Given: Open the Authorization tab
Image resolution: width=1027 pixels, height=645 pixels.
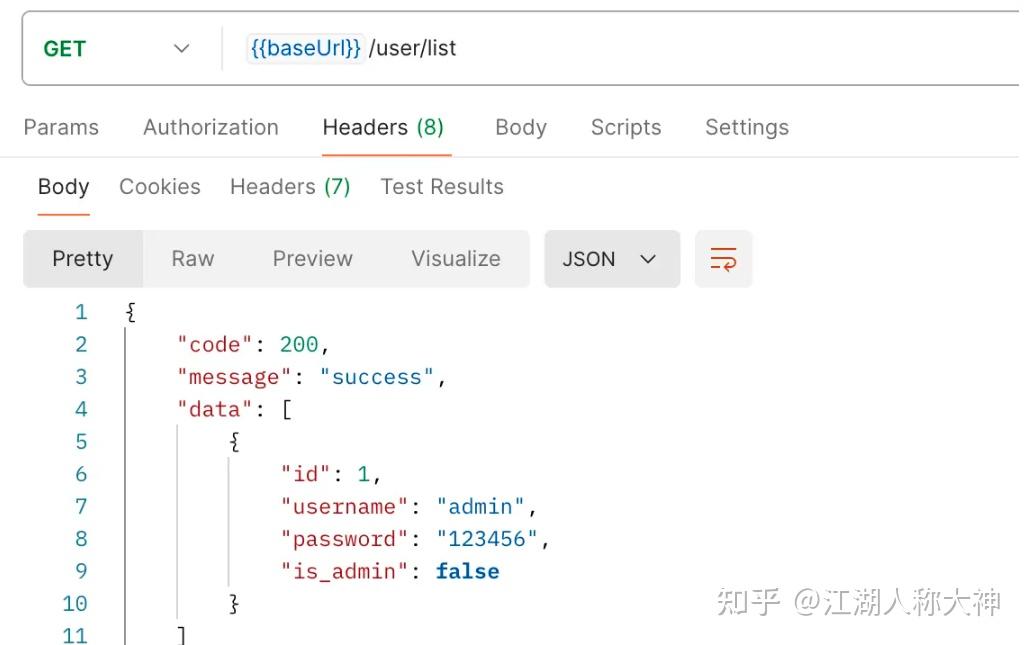Looking at the screenshot, I should tap(210, 127).
